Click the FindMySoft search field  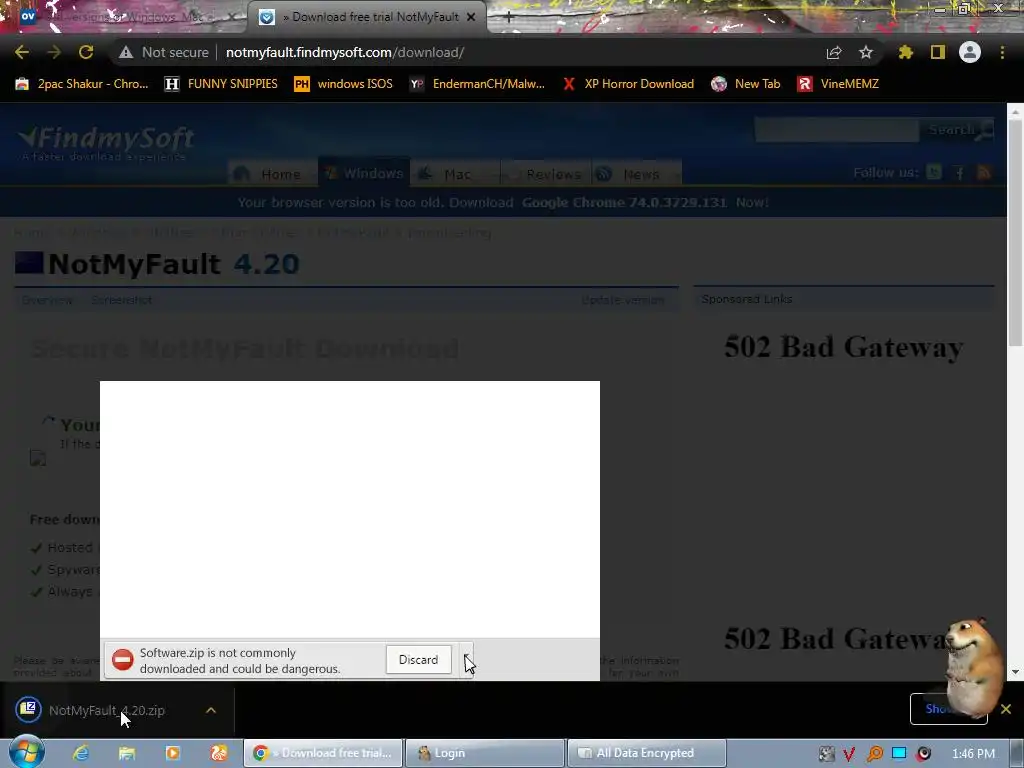point(837,130)
